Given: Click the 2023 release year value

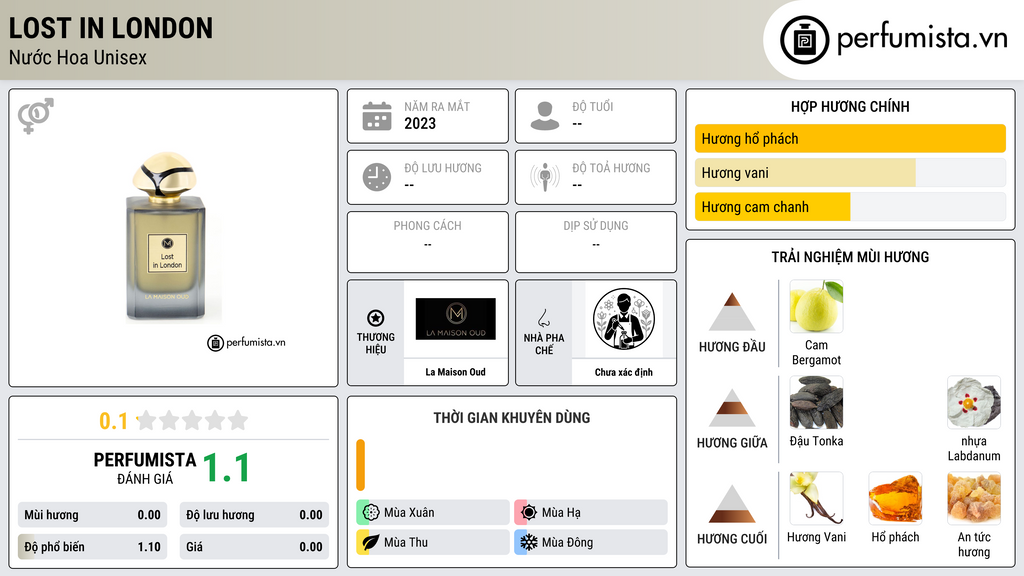Looking at the screenshot, I should tap(420, 123).
